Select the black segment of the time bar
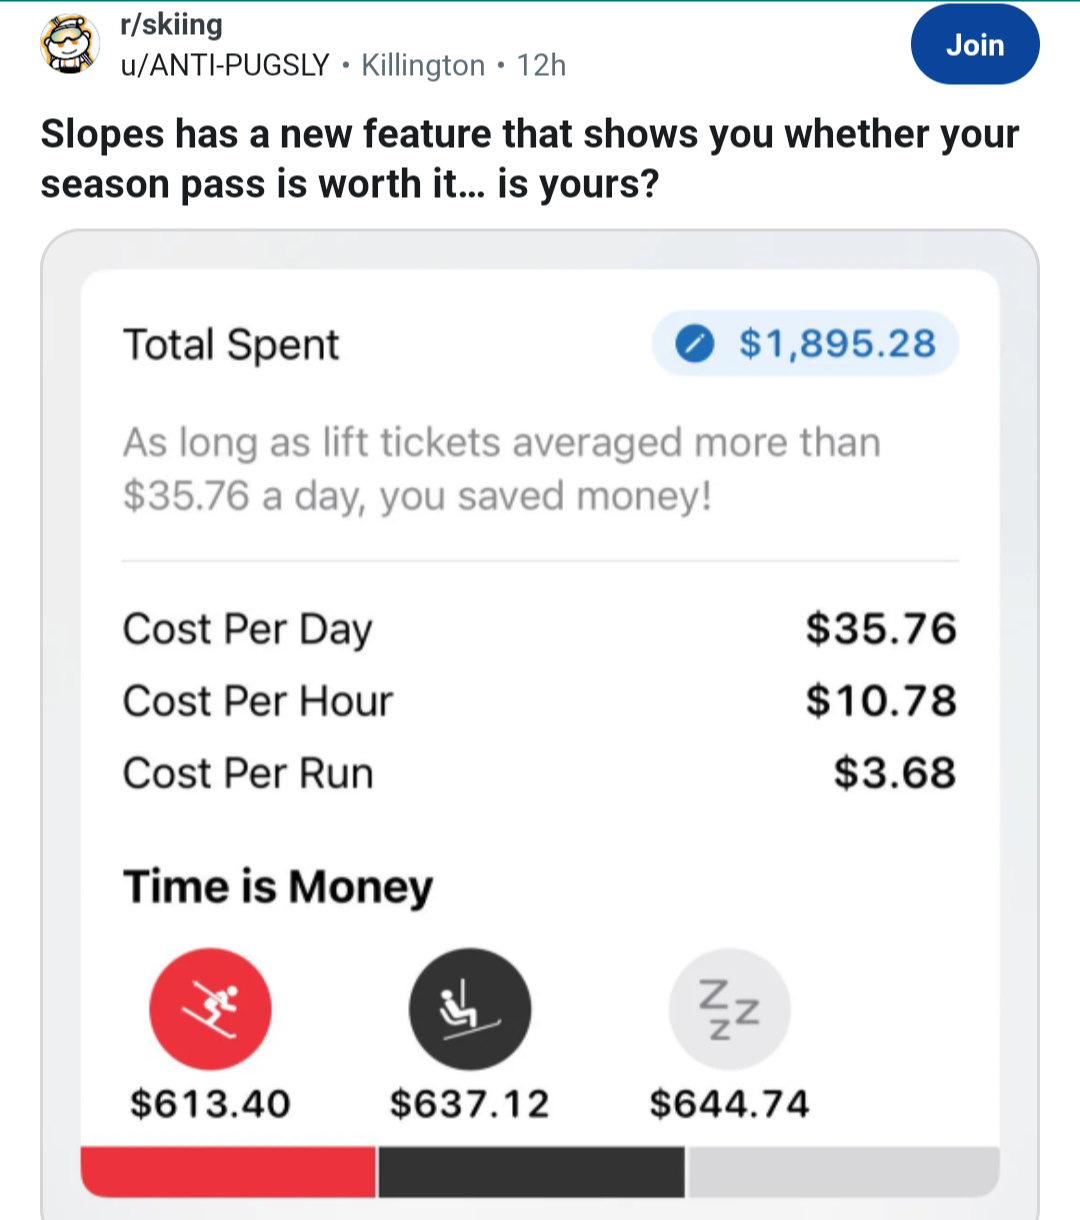The height and width of the screenshot is (1220, 1080). (x=531, y=1172)
